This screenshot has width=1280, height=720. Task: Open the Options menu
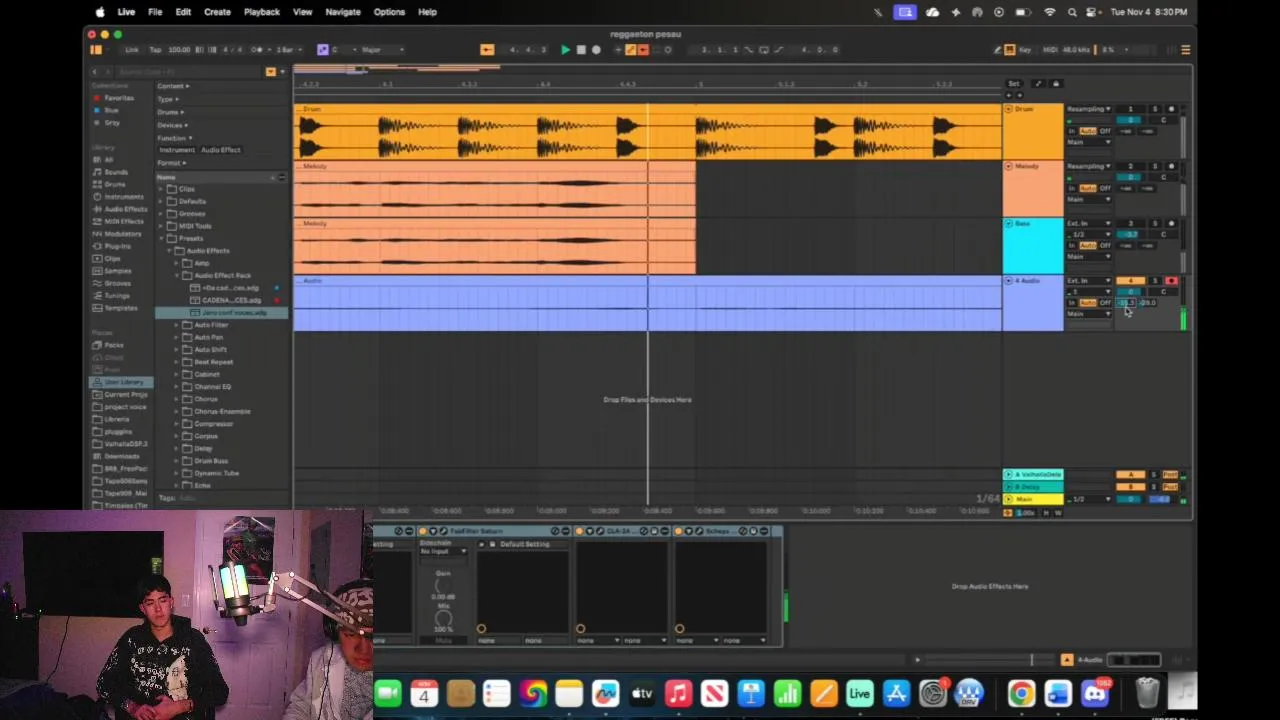(x=389, y=12)
